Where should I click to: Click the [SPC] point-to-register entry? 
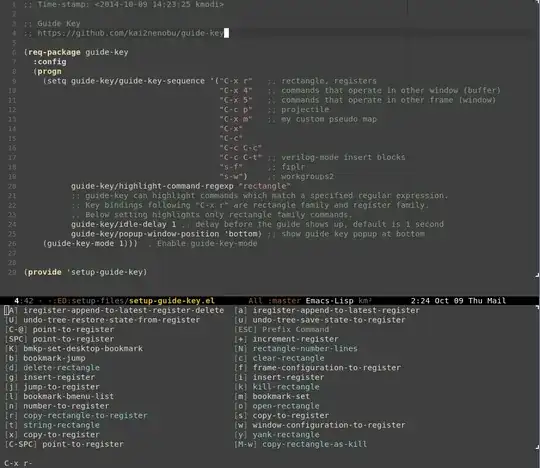[x=59, y=339]
